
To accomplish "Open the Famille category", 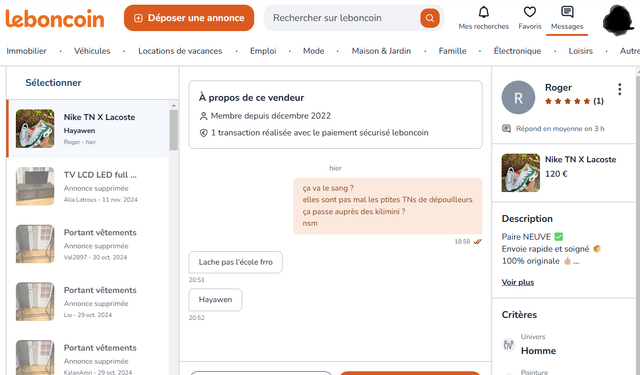I will pyautogui.click(x=452, y=51).
